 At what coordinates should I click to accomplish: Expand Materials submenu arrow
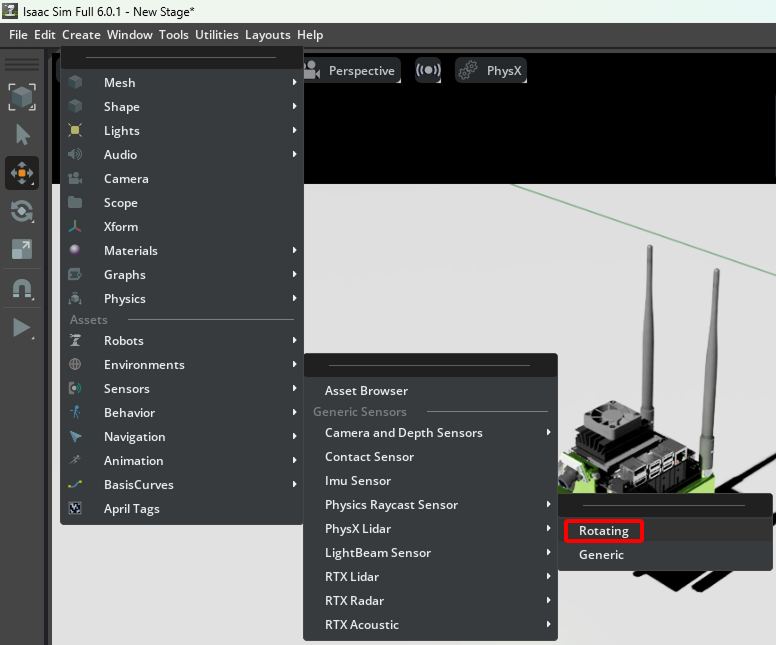coord(294,250)
